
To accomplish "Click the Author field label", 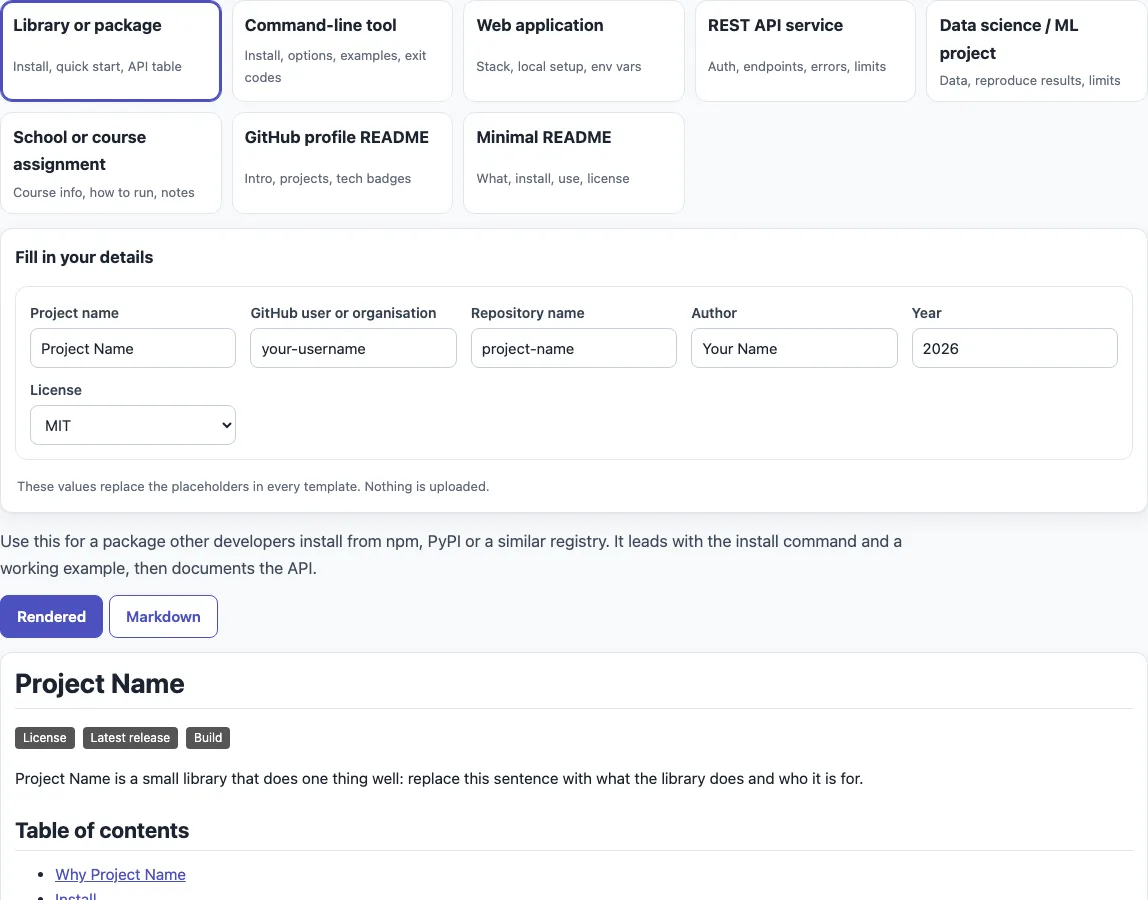I will pyautogui.click(x=714, y=313).
